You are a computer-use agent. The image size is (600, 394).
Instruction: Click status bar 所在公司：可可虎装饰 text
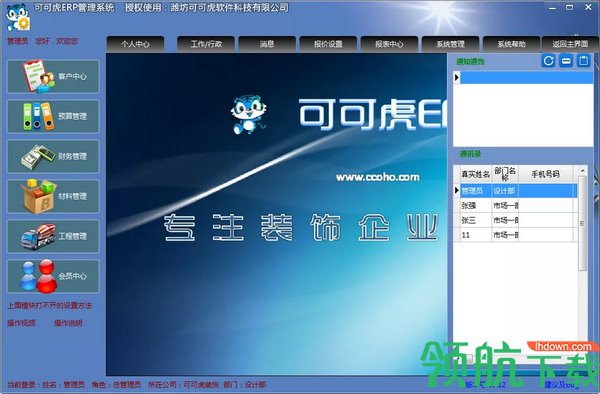(184, 384)
